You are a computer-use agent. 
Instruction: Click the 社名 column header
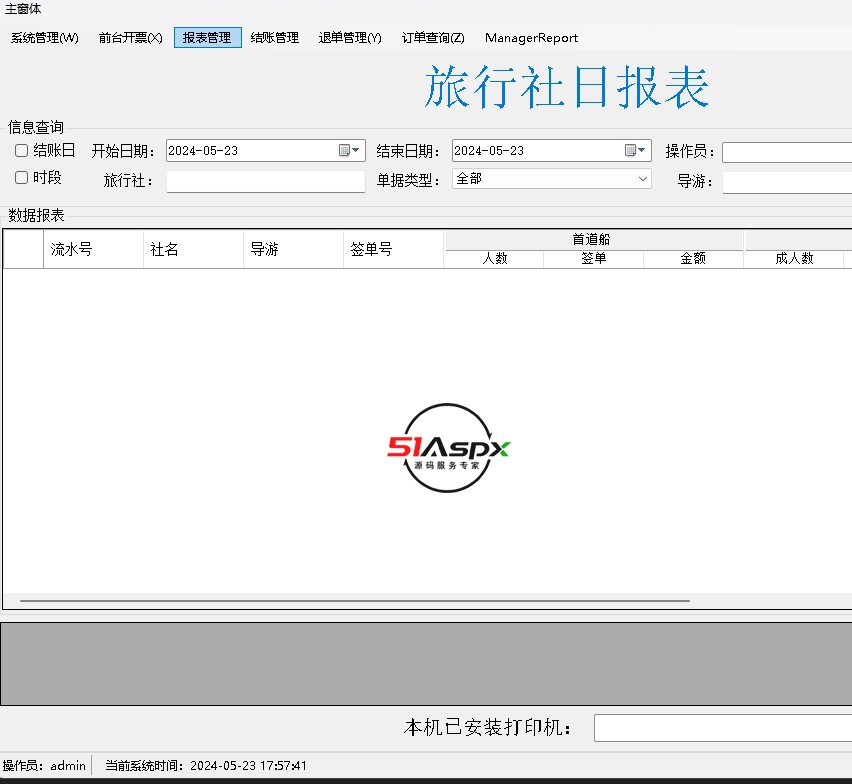click(x=193, y=249)
